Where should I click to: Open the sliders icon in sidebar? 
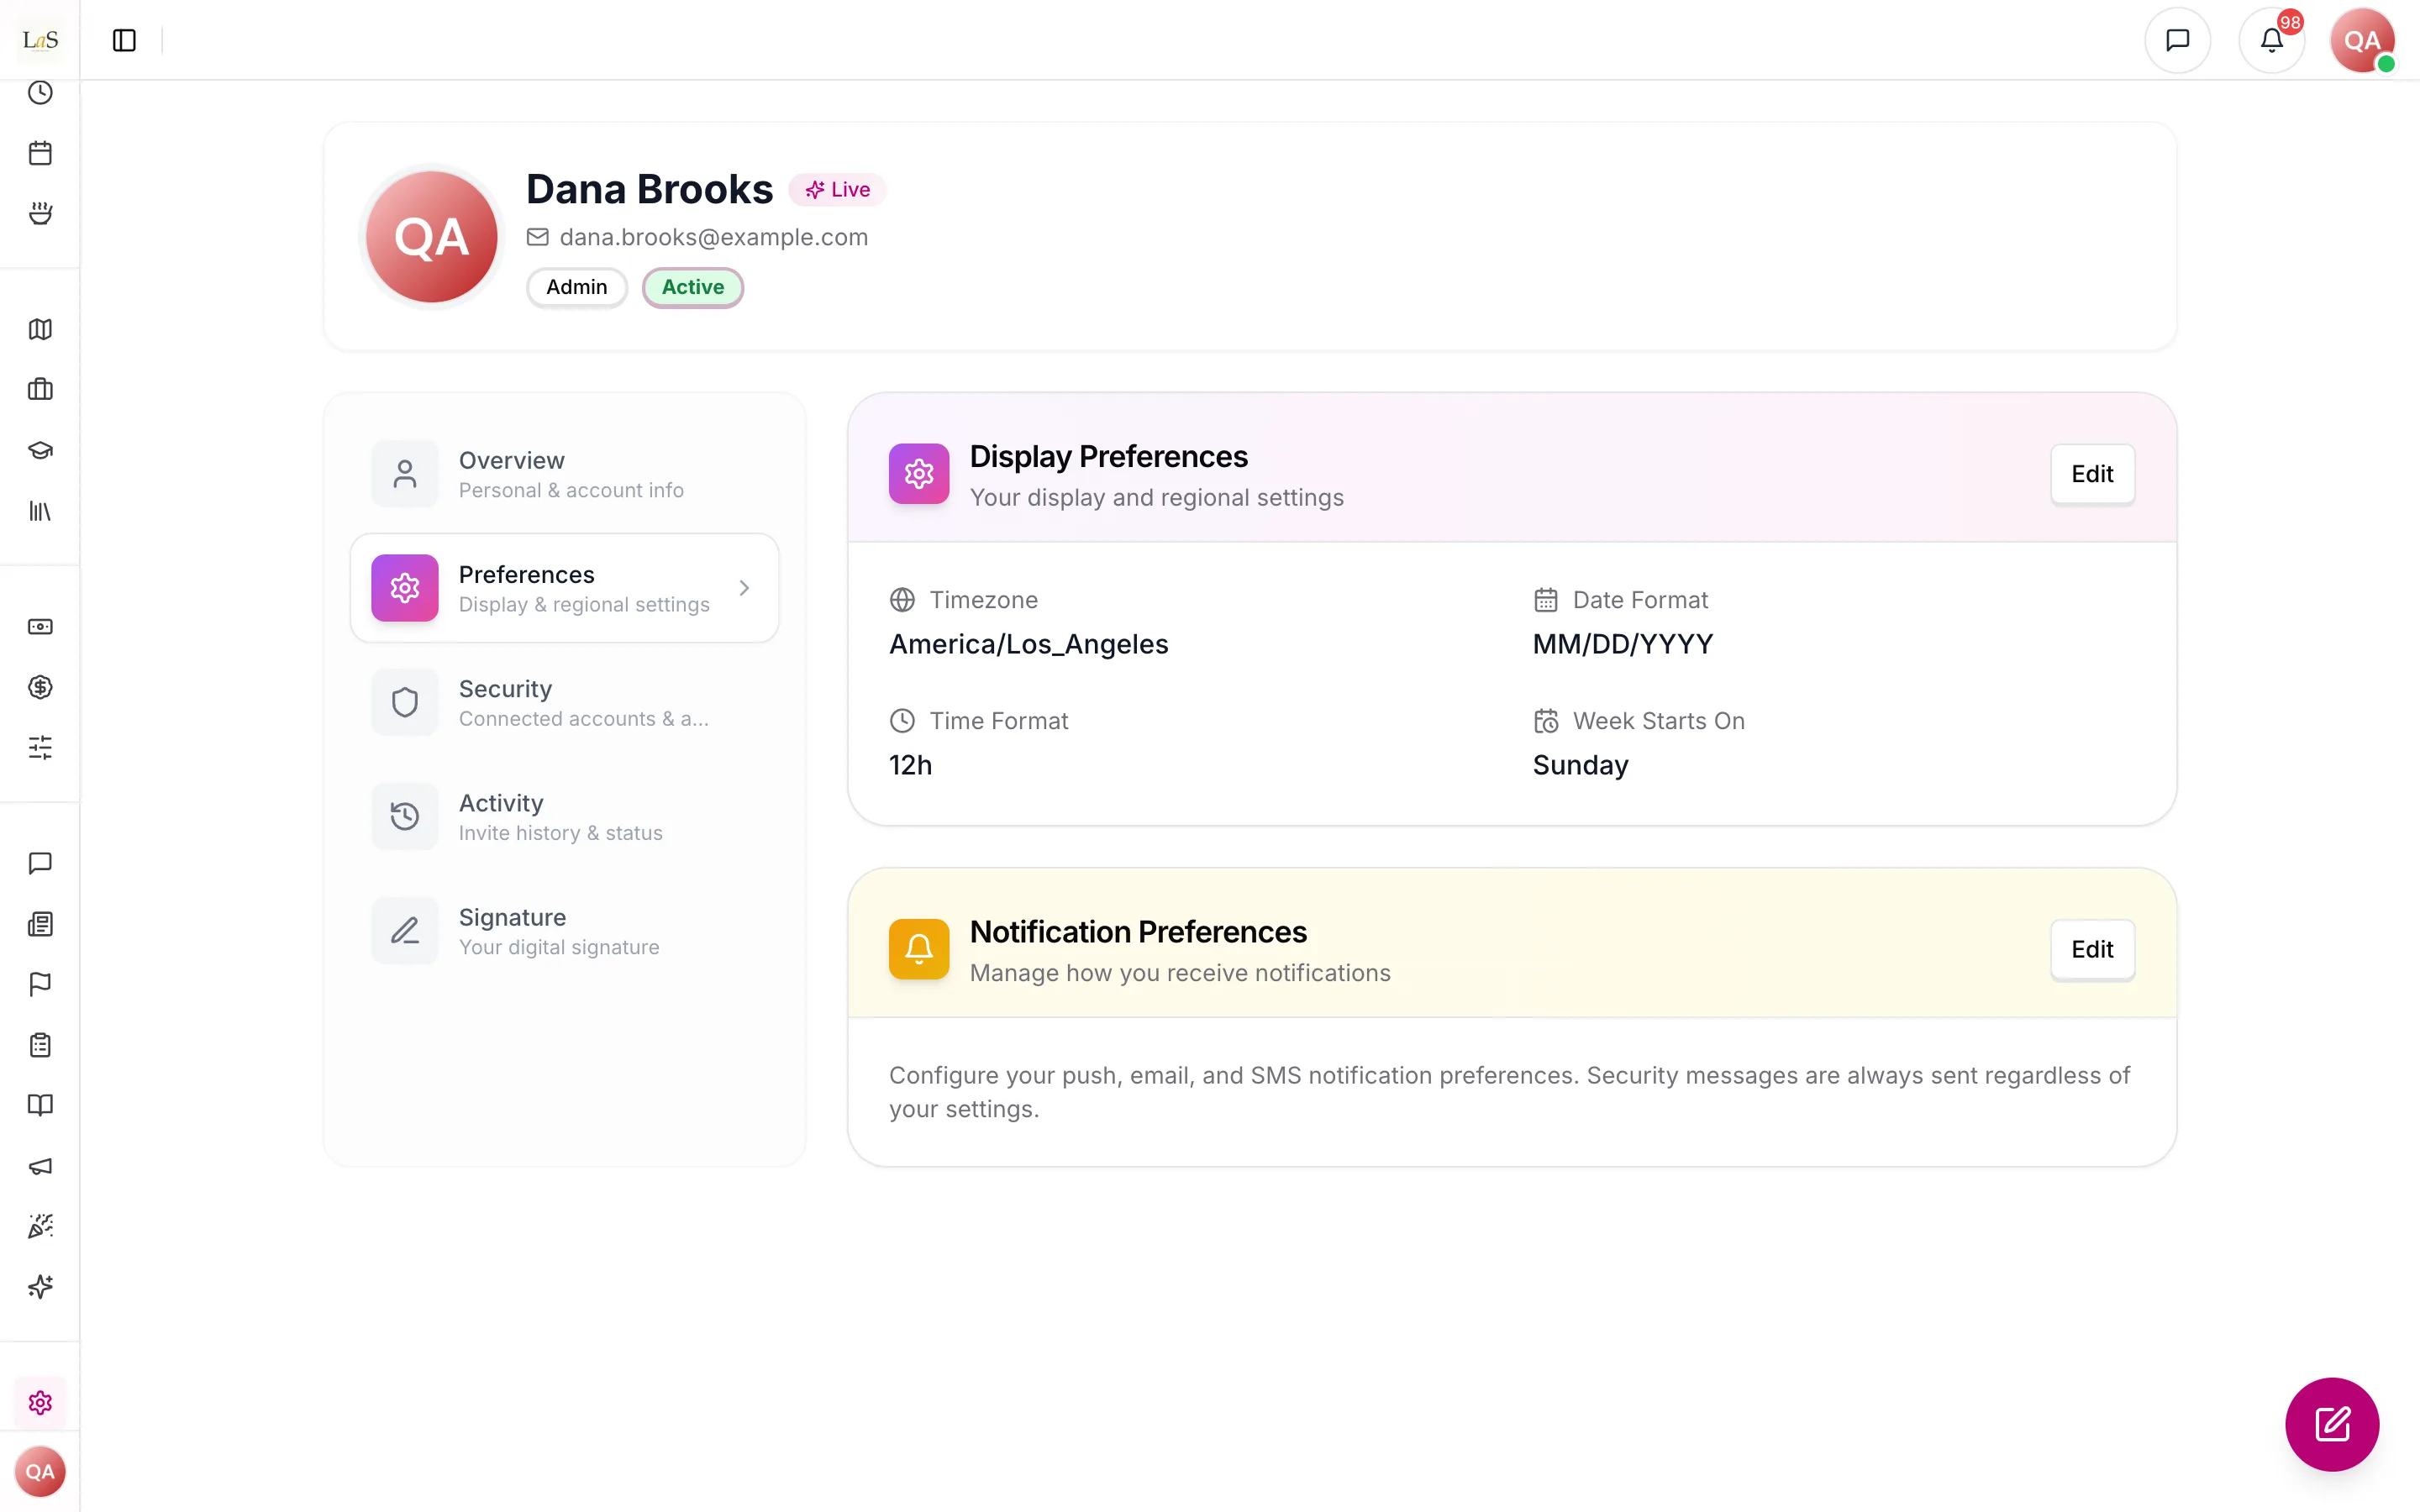coord(40,747)
